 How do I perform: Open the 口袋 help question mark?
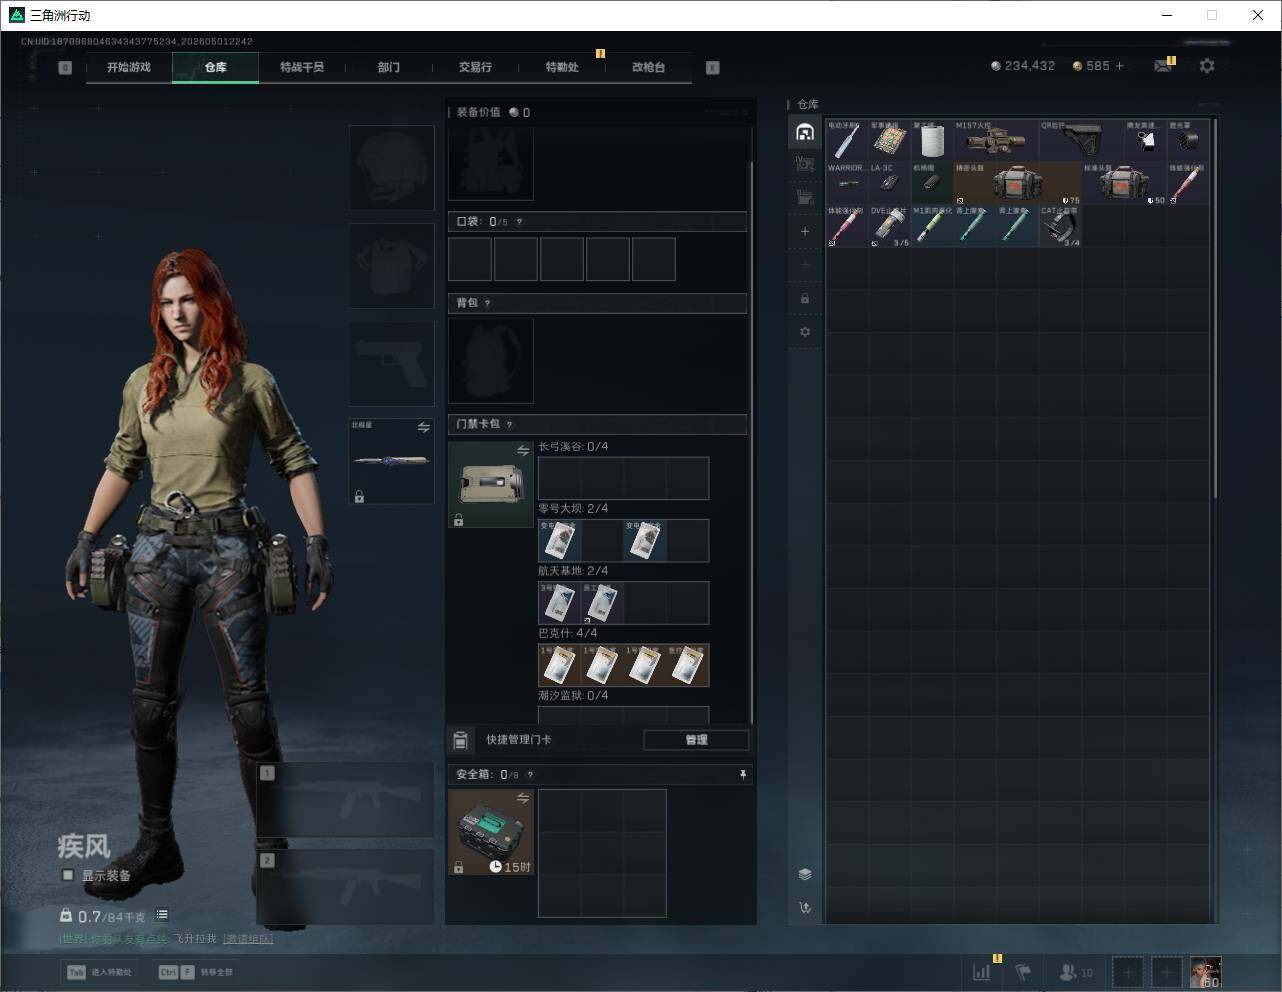pos(519,222)
